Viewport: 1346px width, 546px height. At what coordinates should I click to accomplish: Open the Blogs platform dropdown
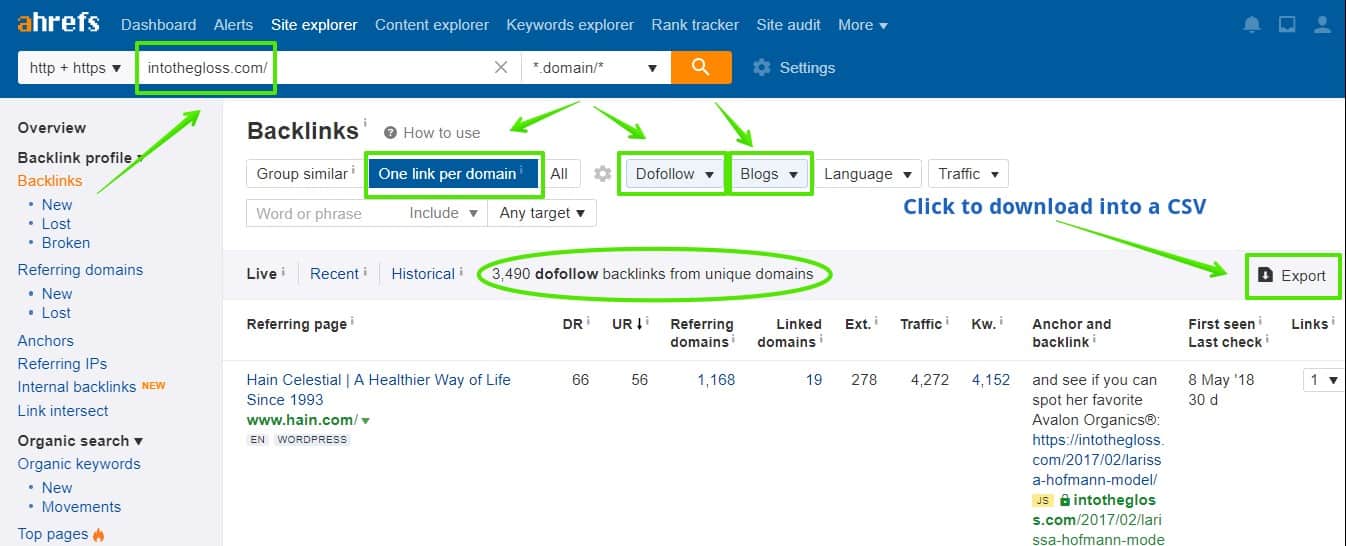coord(769,174)
